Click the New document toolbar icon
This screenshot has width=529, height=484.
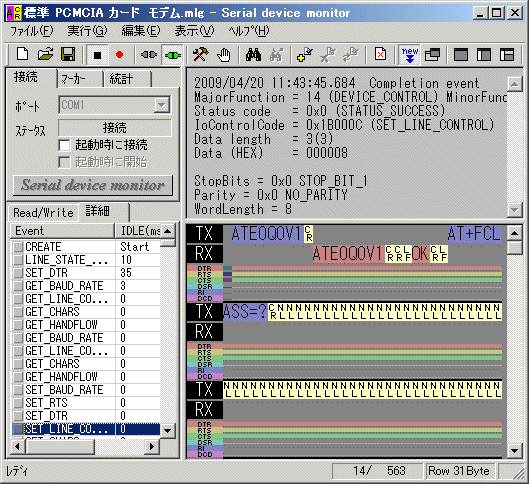pos(23,54)
